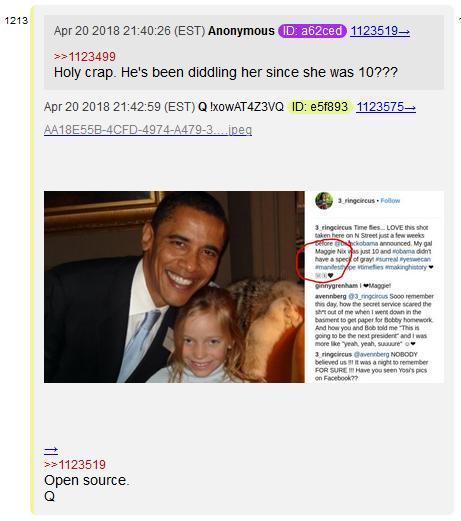
Task: Click the Follow link beside 3_ringcircus
Action: coord(390,201)
